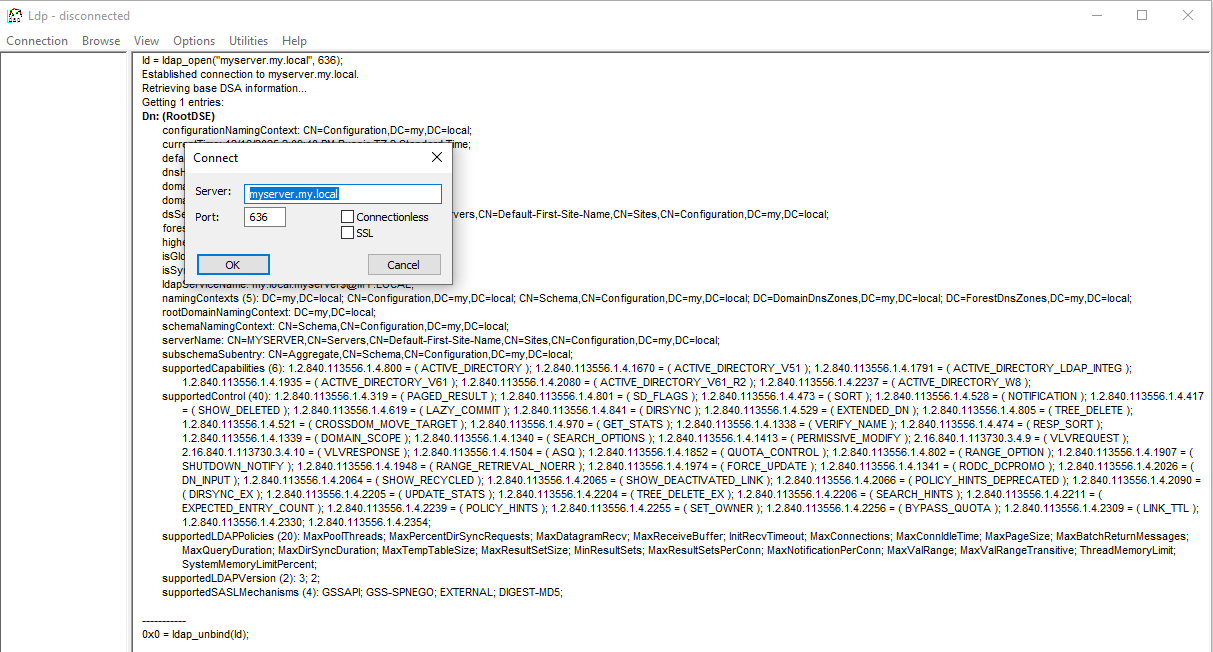Minimize the Ldp window
The image size is (1213, 652).
[1097, 15]
